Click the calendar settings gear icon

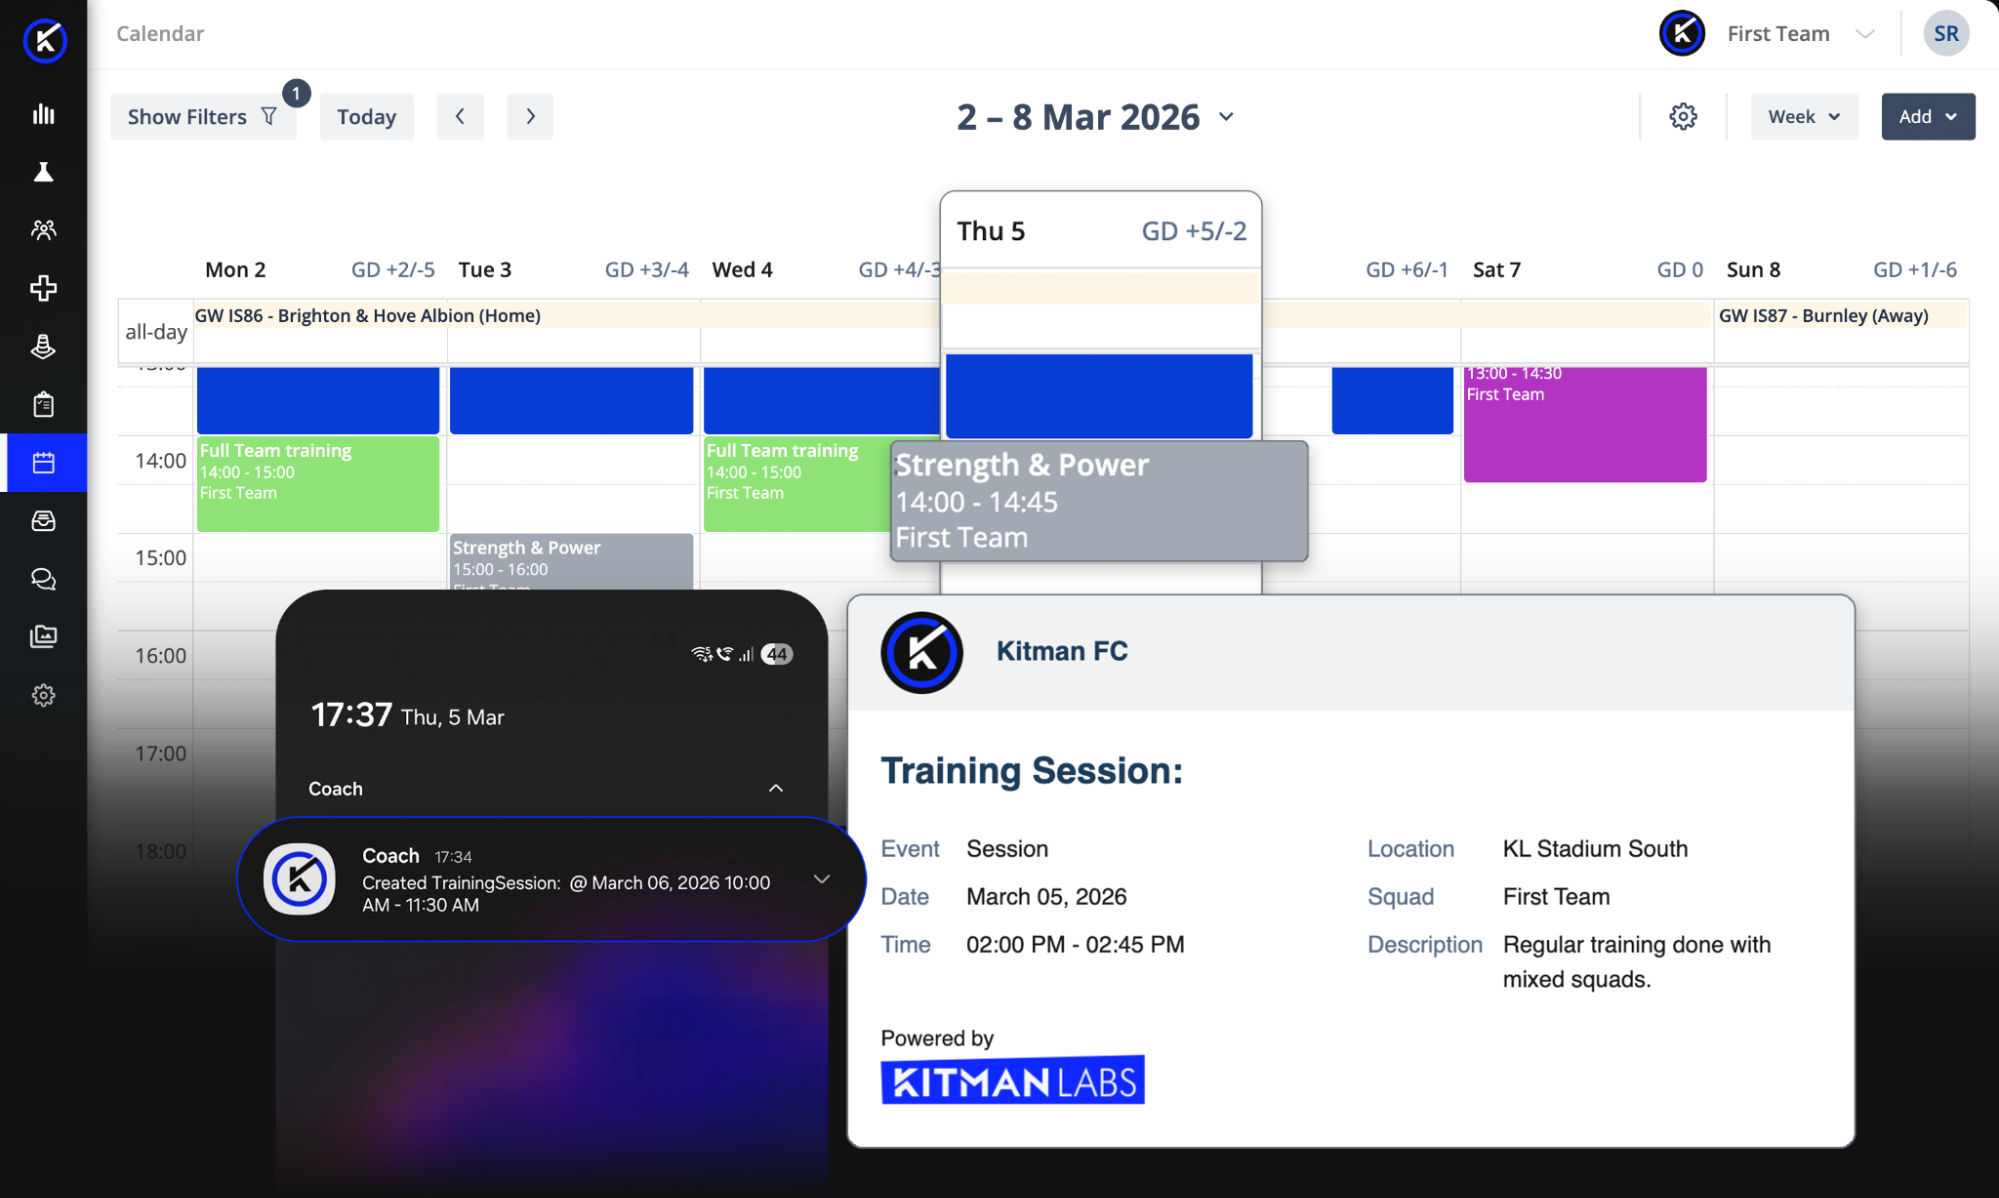point(1683,116)
